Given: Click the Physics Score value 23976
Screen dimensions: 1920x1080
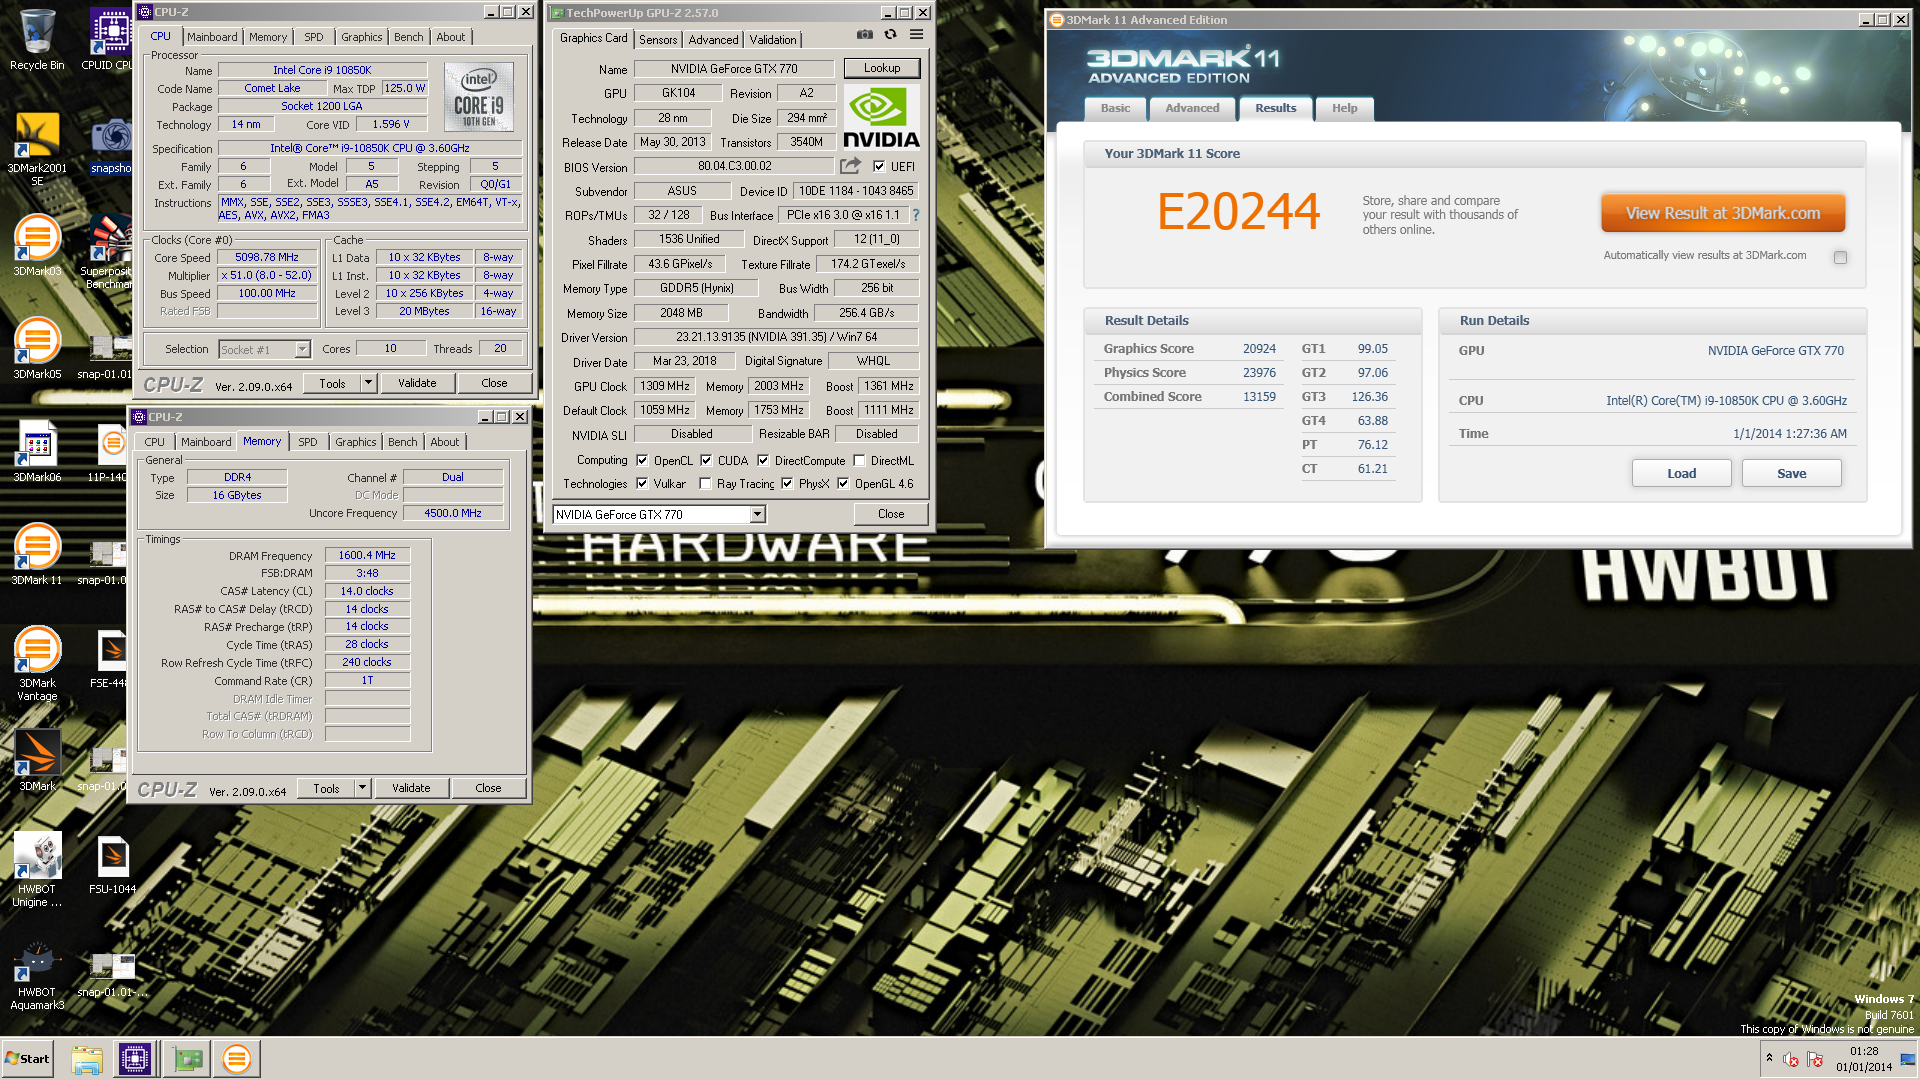Looking at the screenshot, I should [x=1259, y=373].
